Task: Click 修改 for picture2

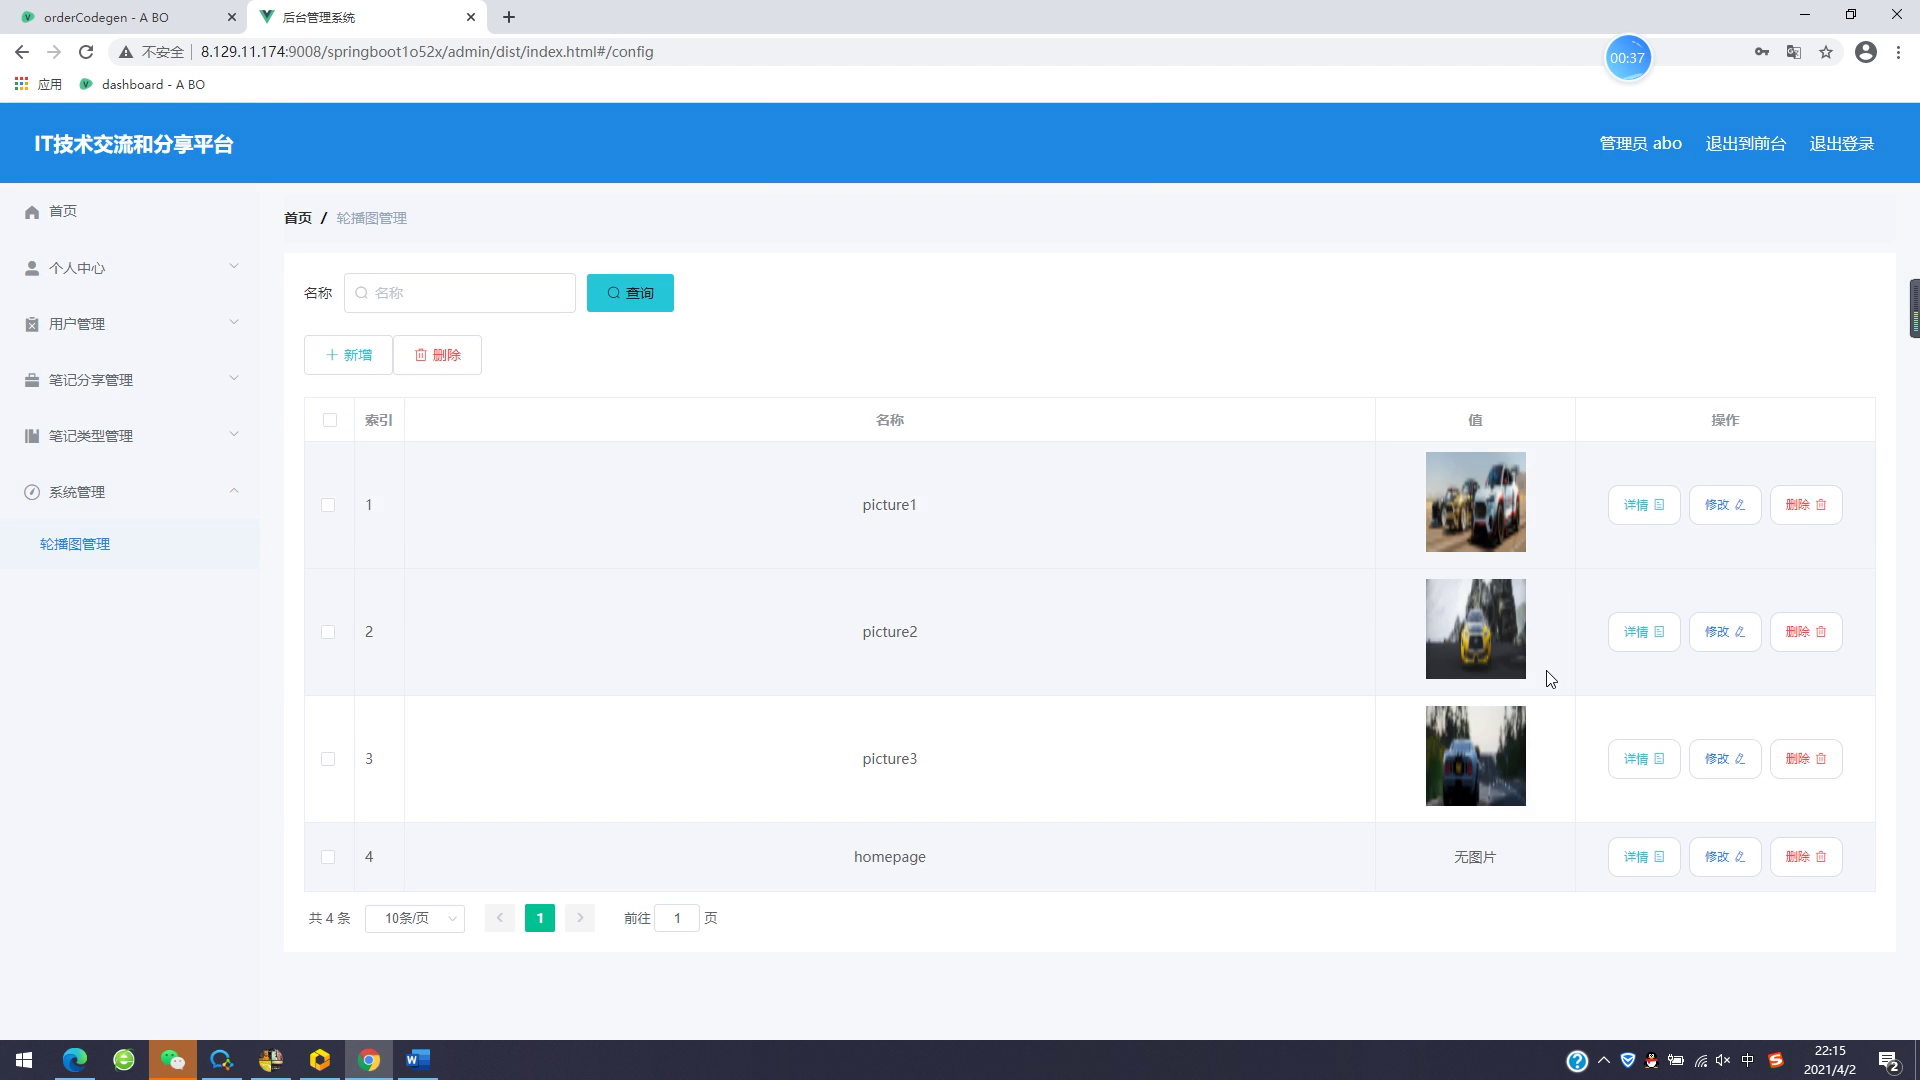Action: coord(1725,632)
